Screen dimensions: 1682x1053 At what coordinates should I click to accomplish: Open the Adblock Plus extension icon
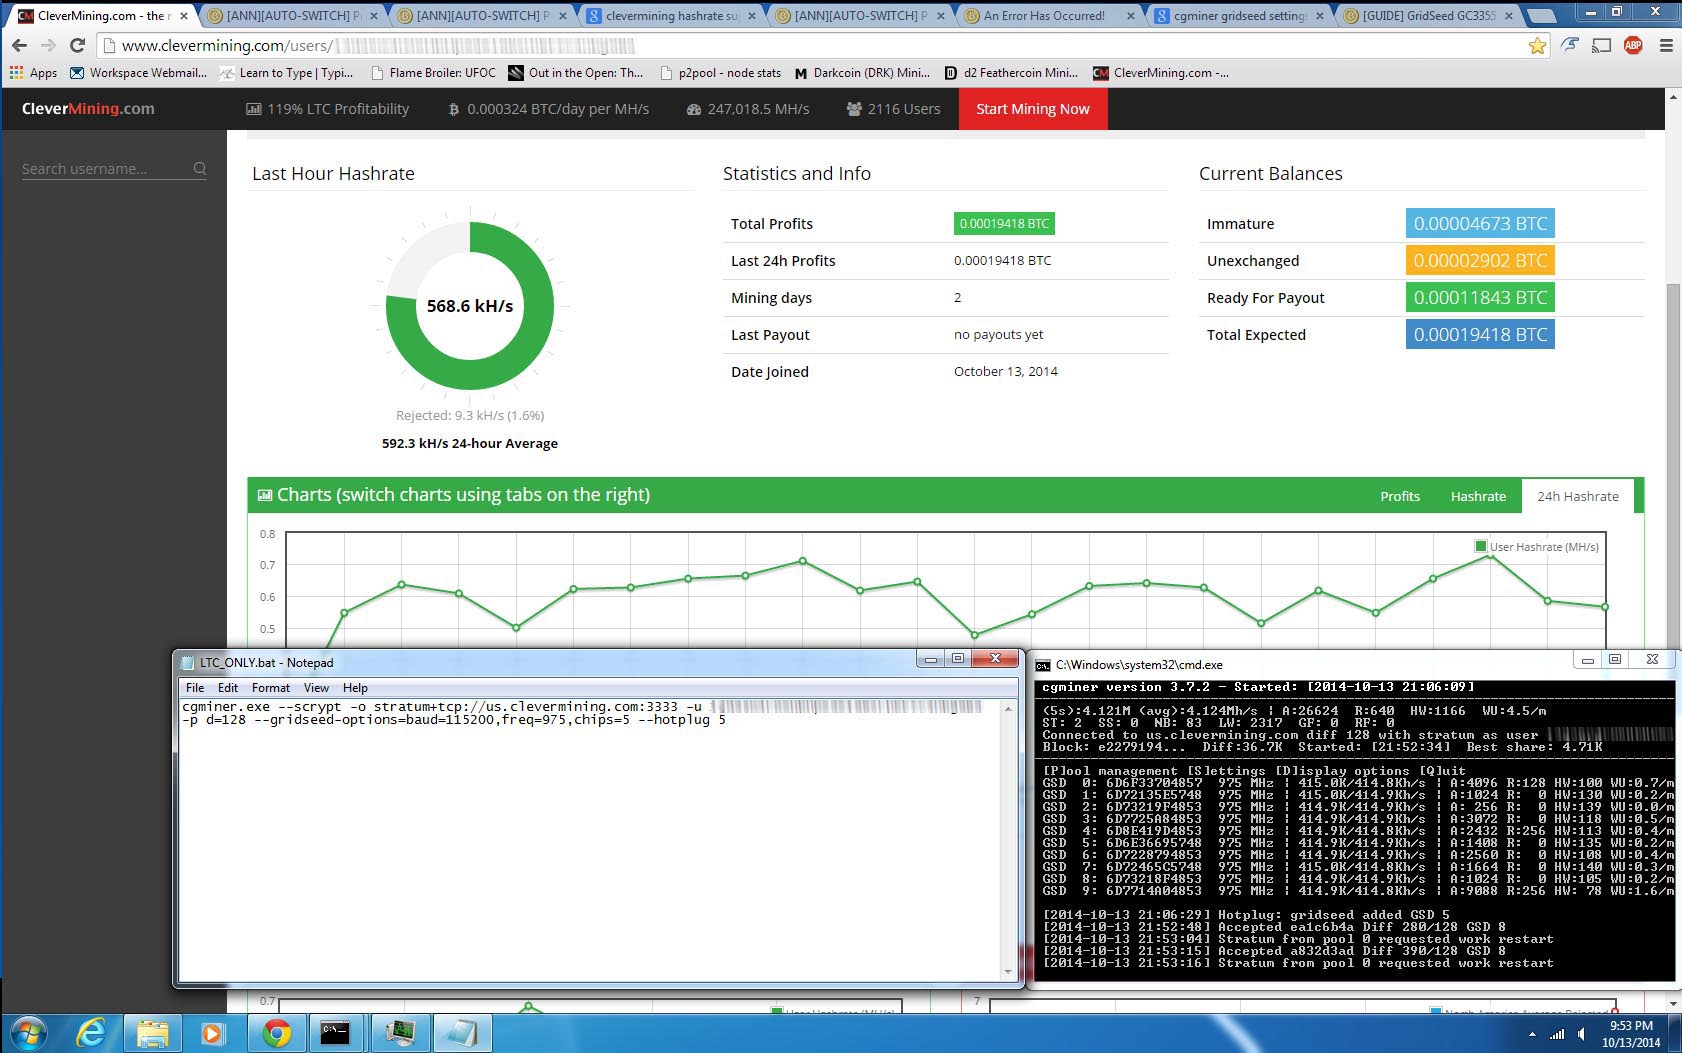point(1633,45)
